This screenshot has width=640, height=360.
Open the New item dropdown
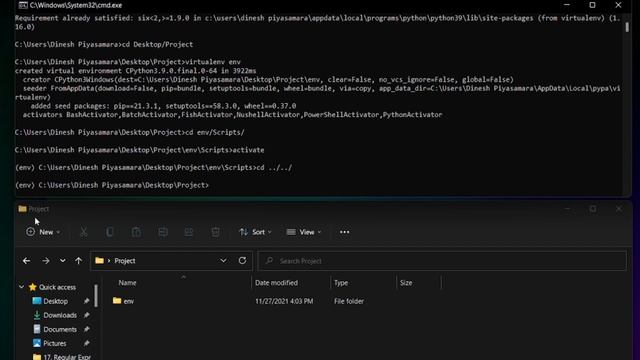[x=43, y=232]
